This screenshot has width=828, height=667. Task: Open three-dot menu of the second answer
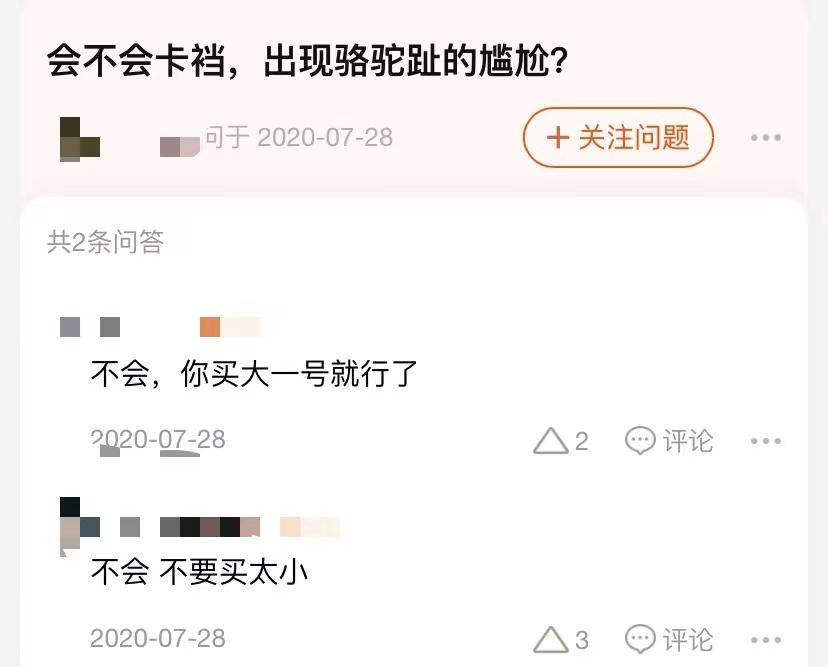click(x=766, y=640)
